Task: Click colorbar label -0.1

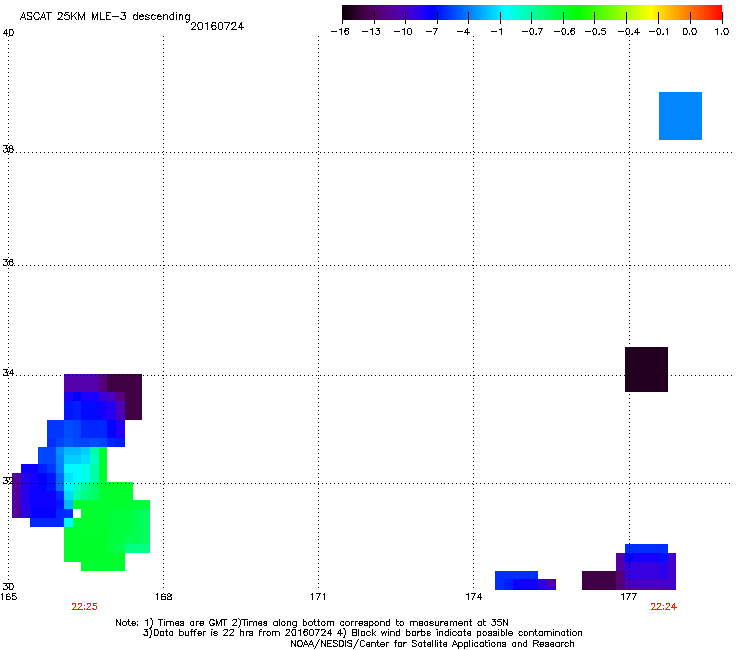Action: tap(659, 32)
